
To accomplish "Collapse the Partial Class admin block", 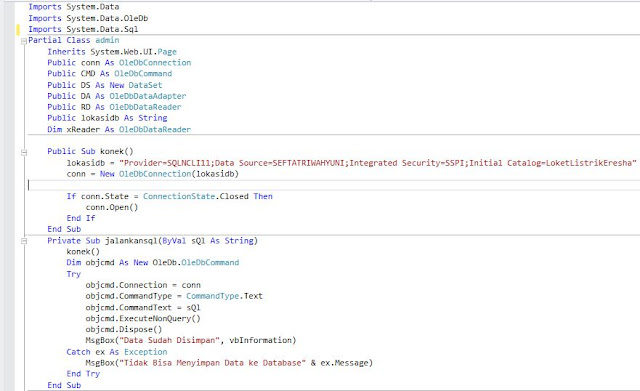I will [24, 41].
